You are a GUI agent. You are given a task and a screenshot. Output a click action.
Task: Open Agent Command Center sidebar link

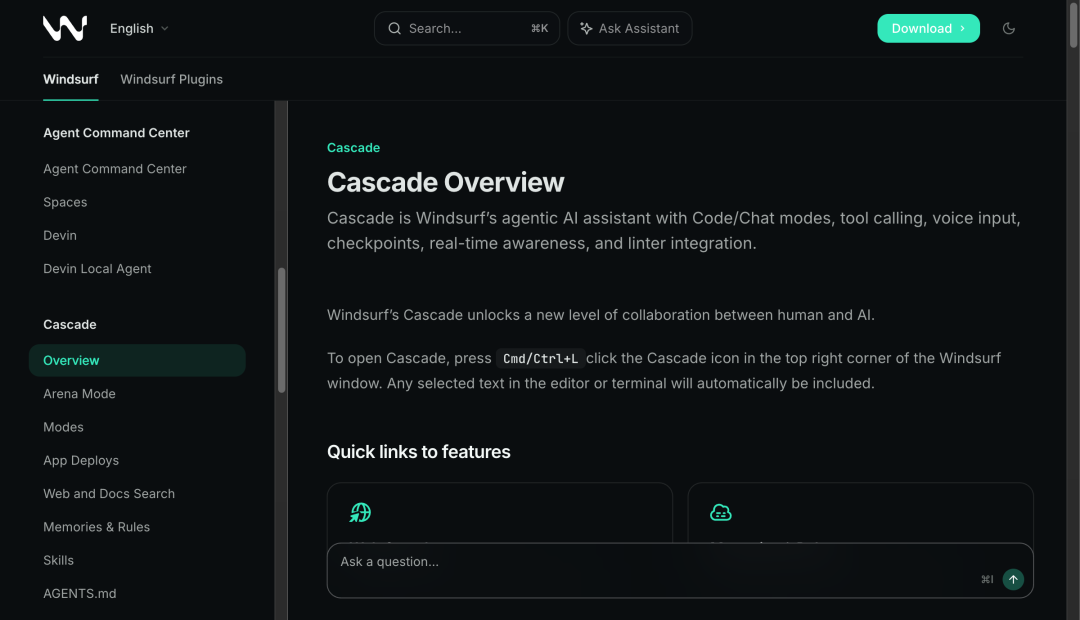point(115,169)
